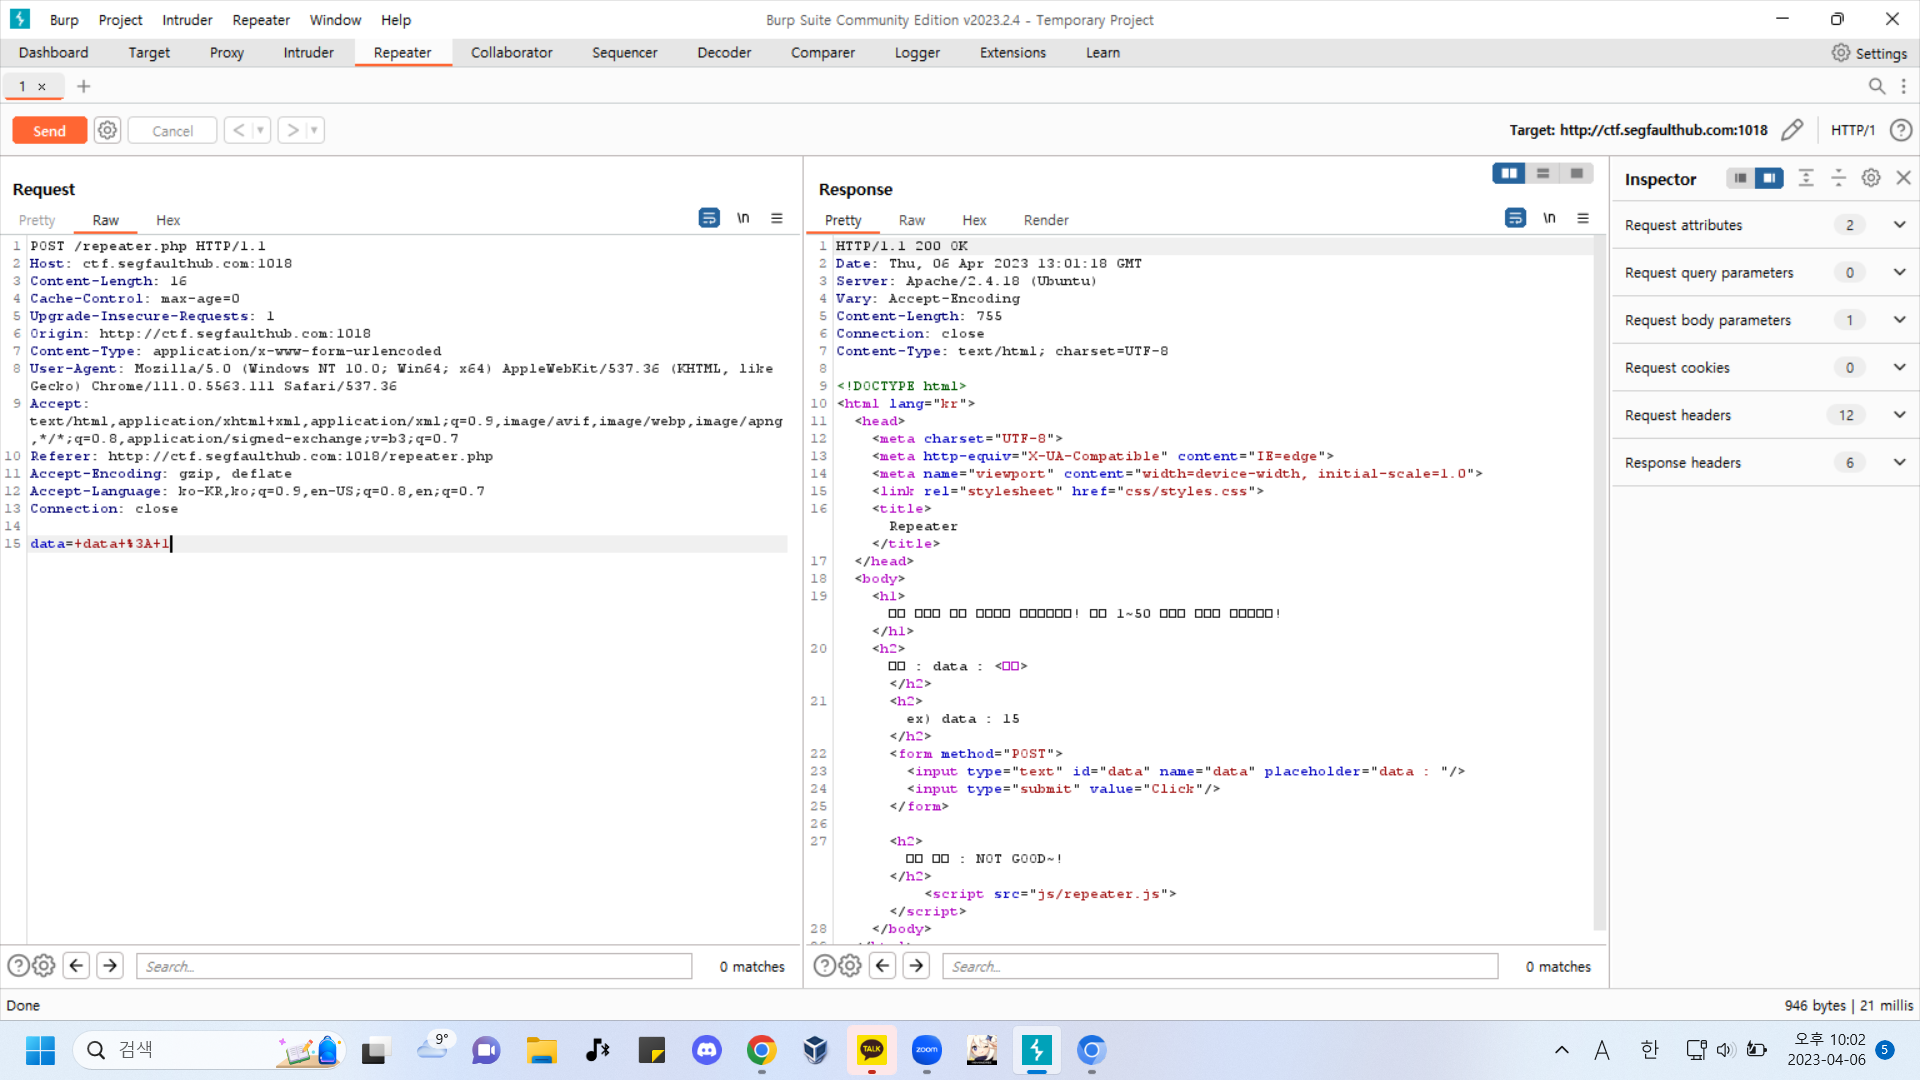Click the pencil icon to edit target

tap(1791, 130)
